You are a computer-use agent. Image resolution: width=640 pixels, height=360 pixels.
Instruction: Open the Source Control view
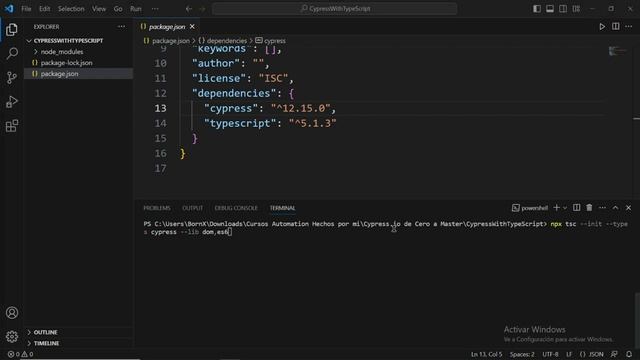pyautogui.click(x=12, y=78)
